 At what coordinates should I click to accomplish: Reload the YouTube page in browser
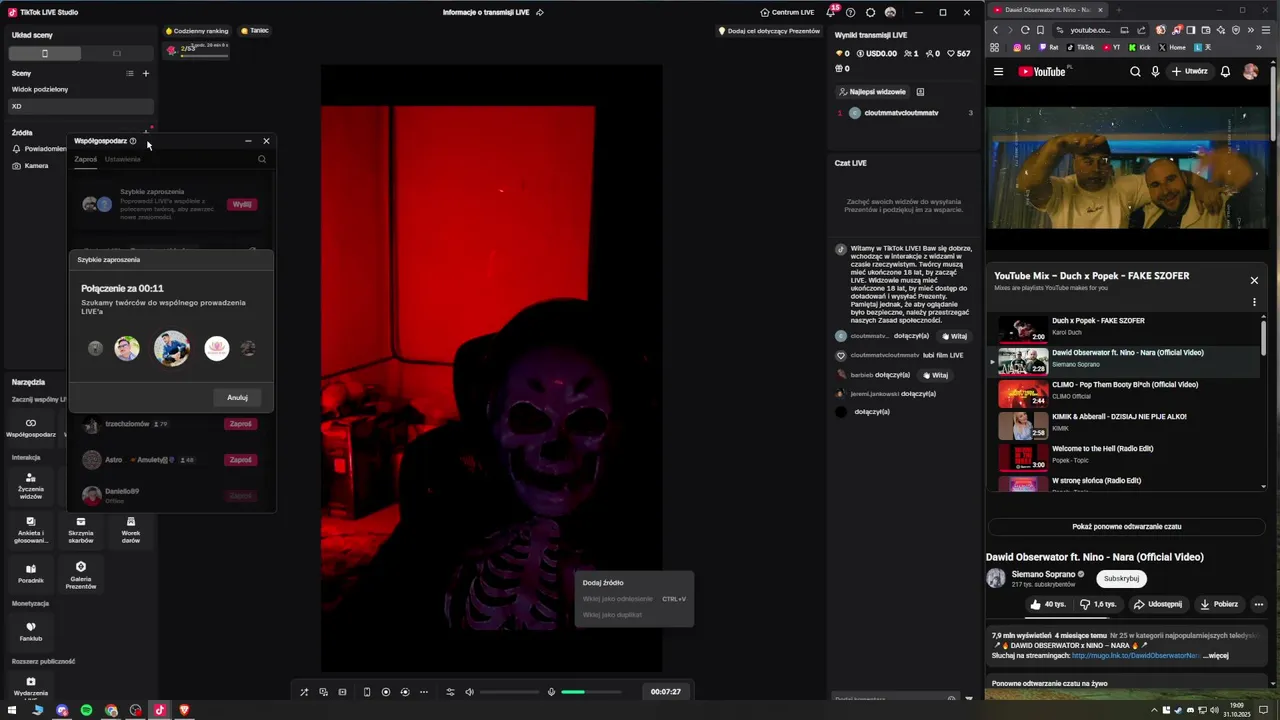[1025, 30]
